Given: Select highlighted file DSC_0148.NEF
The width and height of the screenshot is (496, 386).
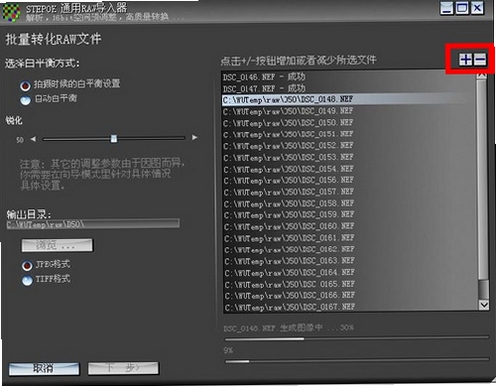Looking at the screenshot, I should tap(349, 100).
